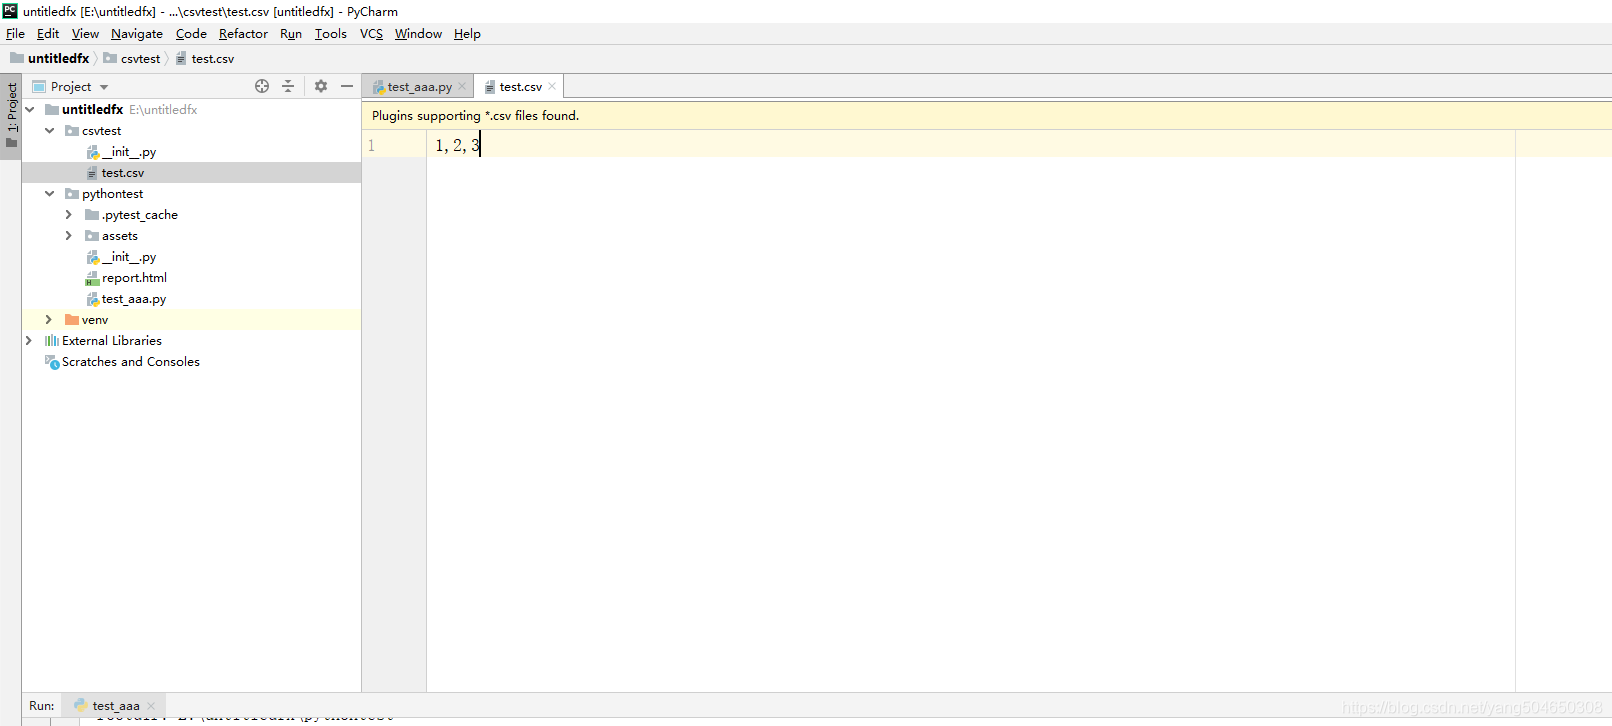Open the Code menu
1612x726 pixels.
[x=191, y=33]
